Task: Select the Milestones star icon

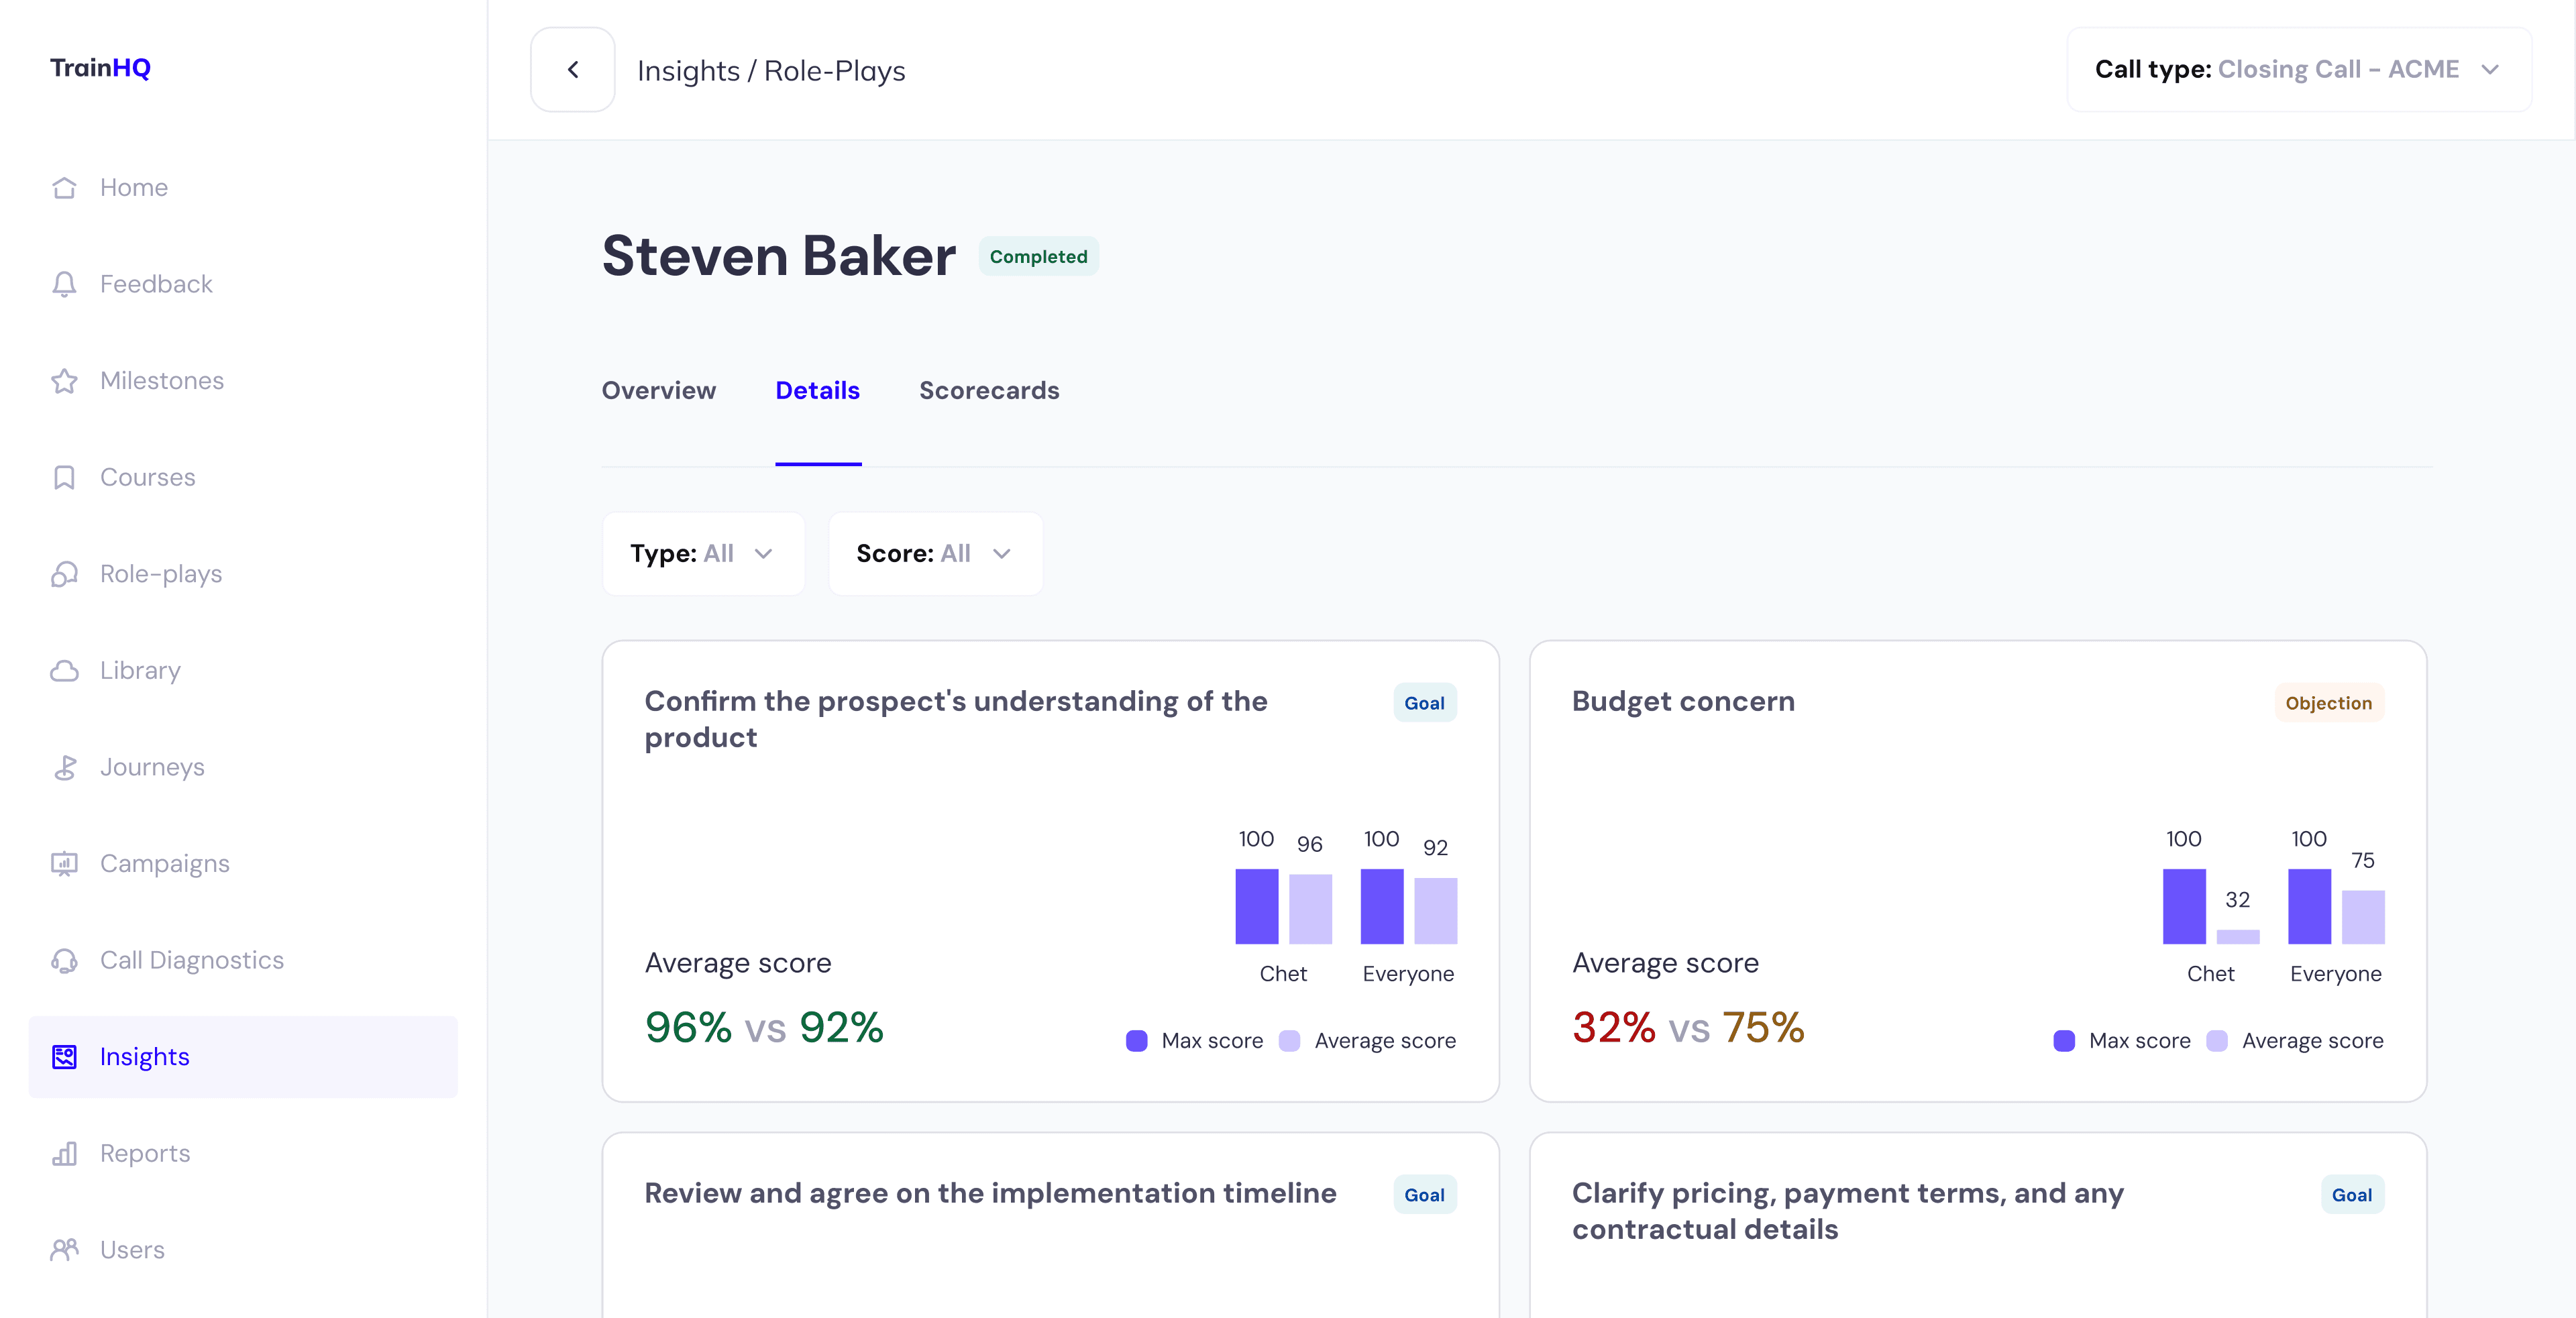Action: point(64,381)
